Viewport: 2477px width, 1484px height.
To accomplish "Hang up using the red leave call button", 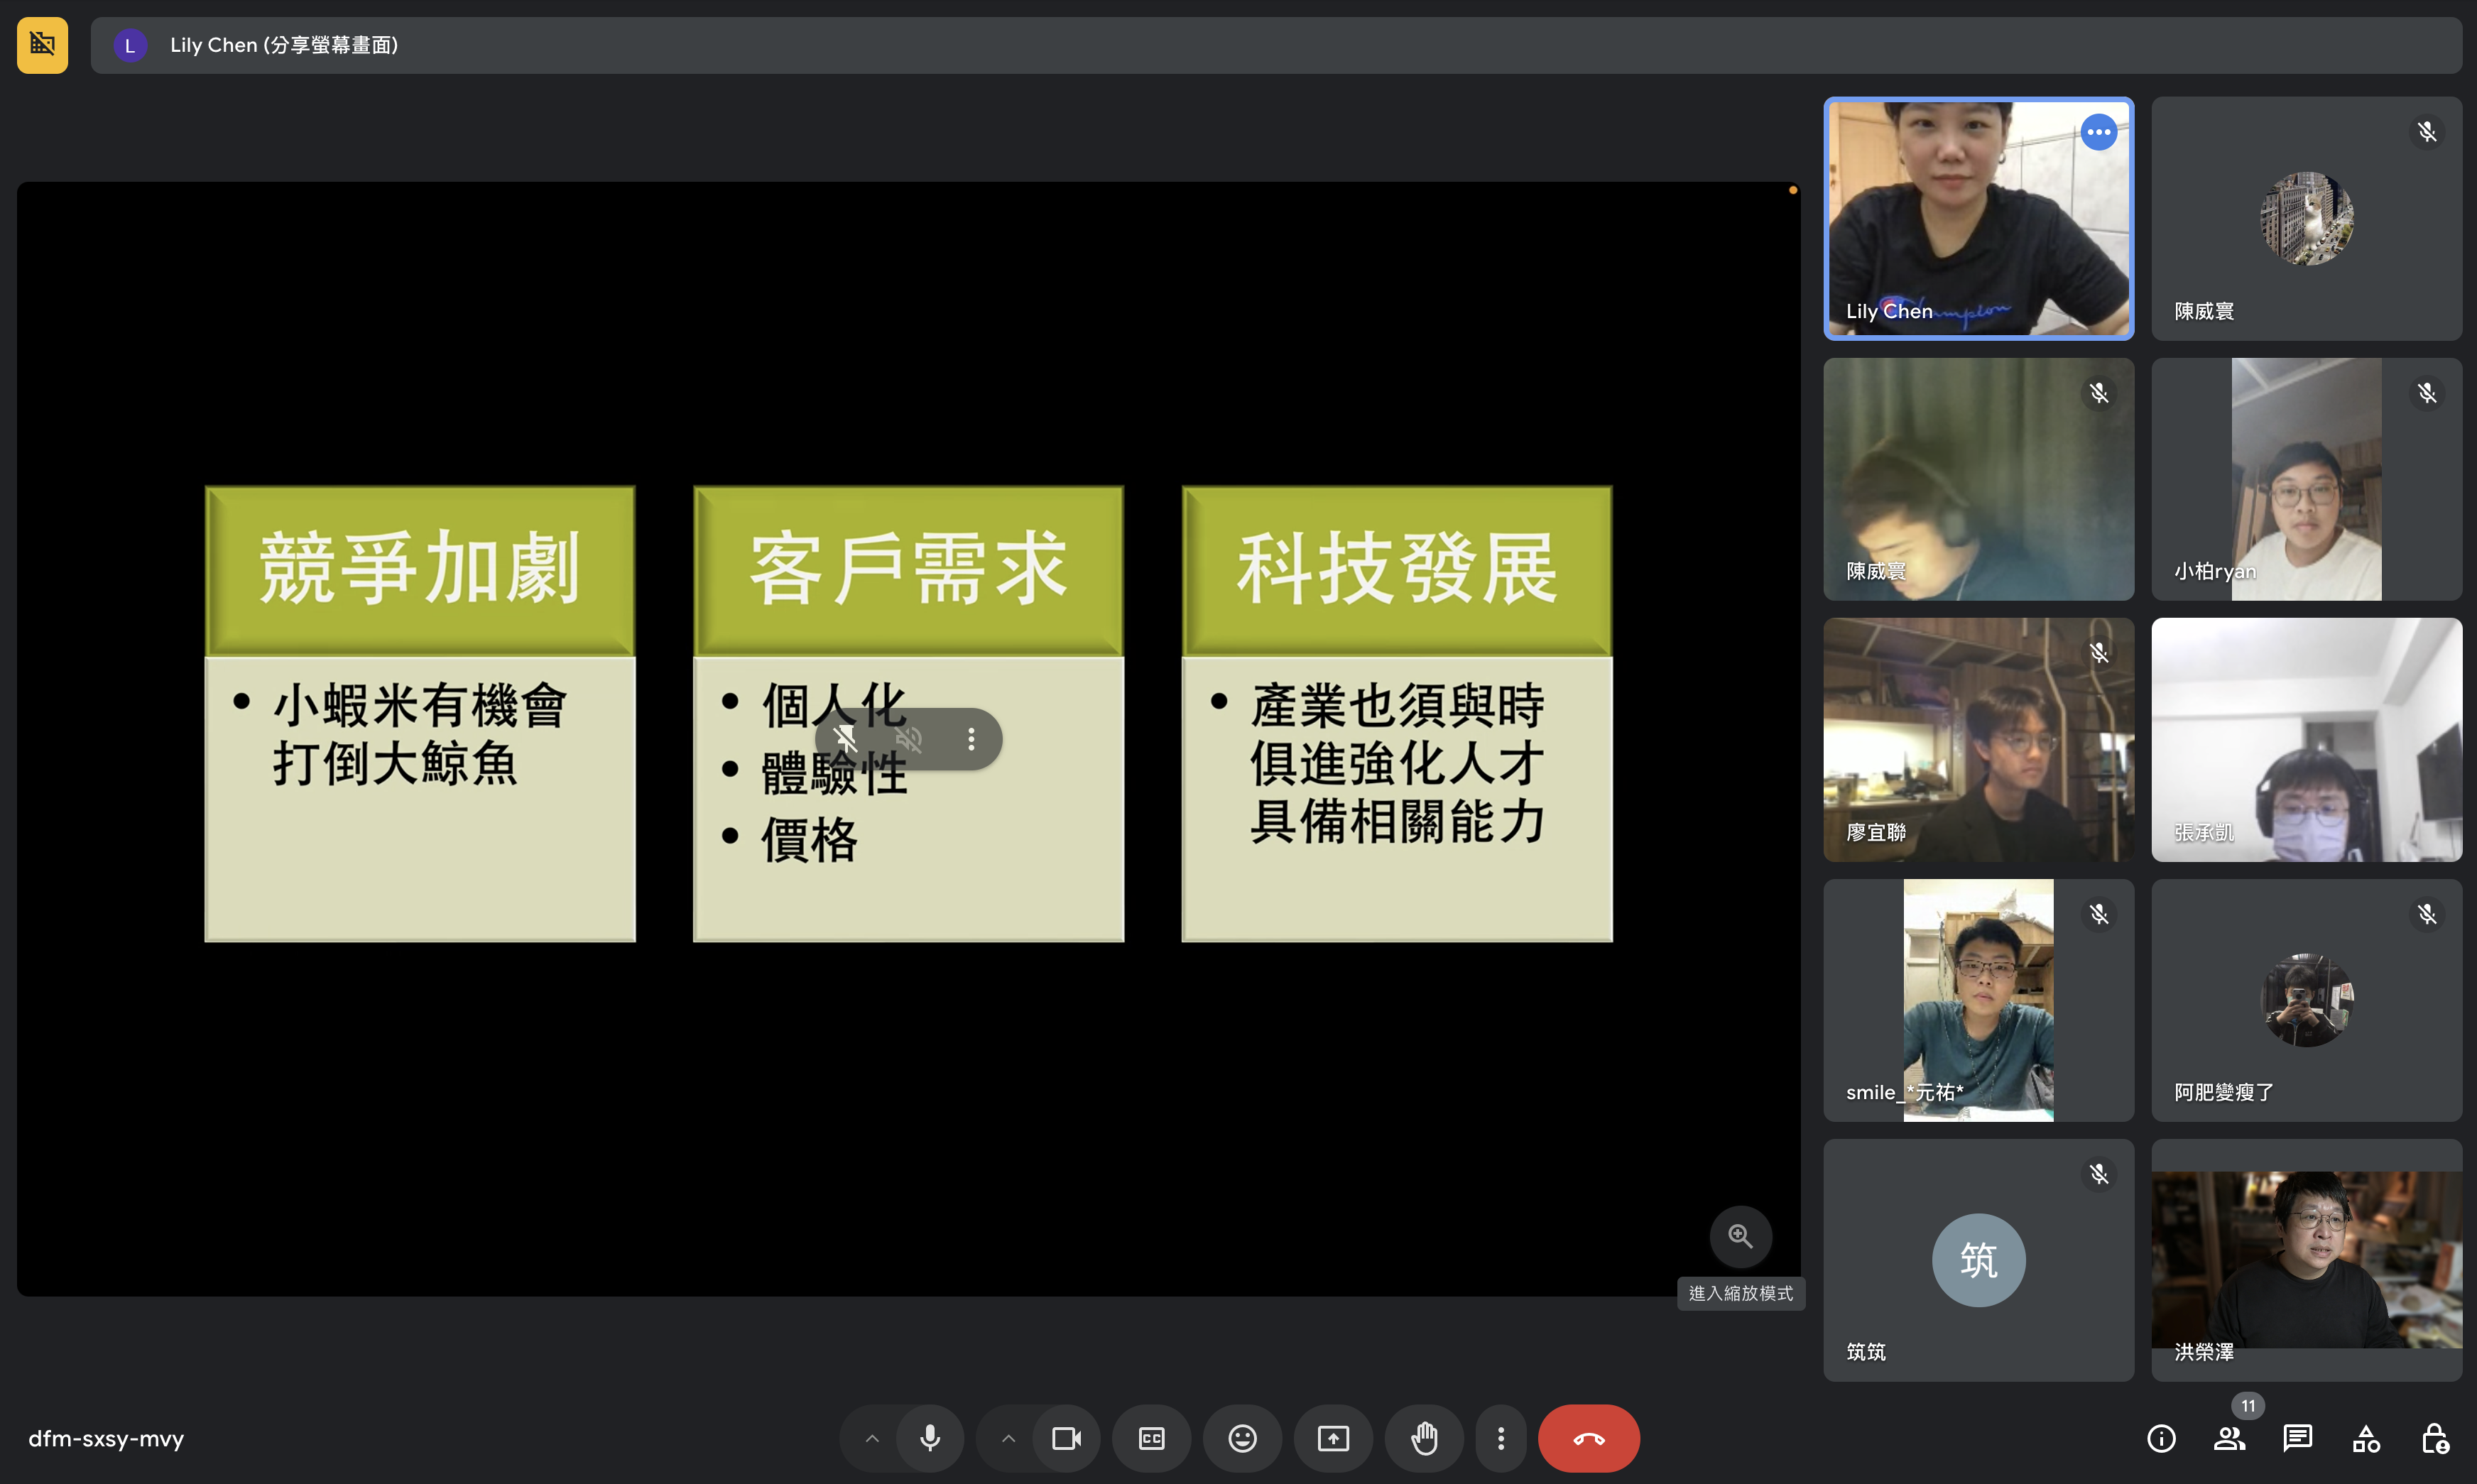I will pos(1588,1438).
